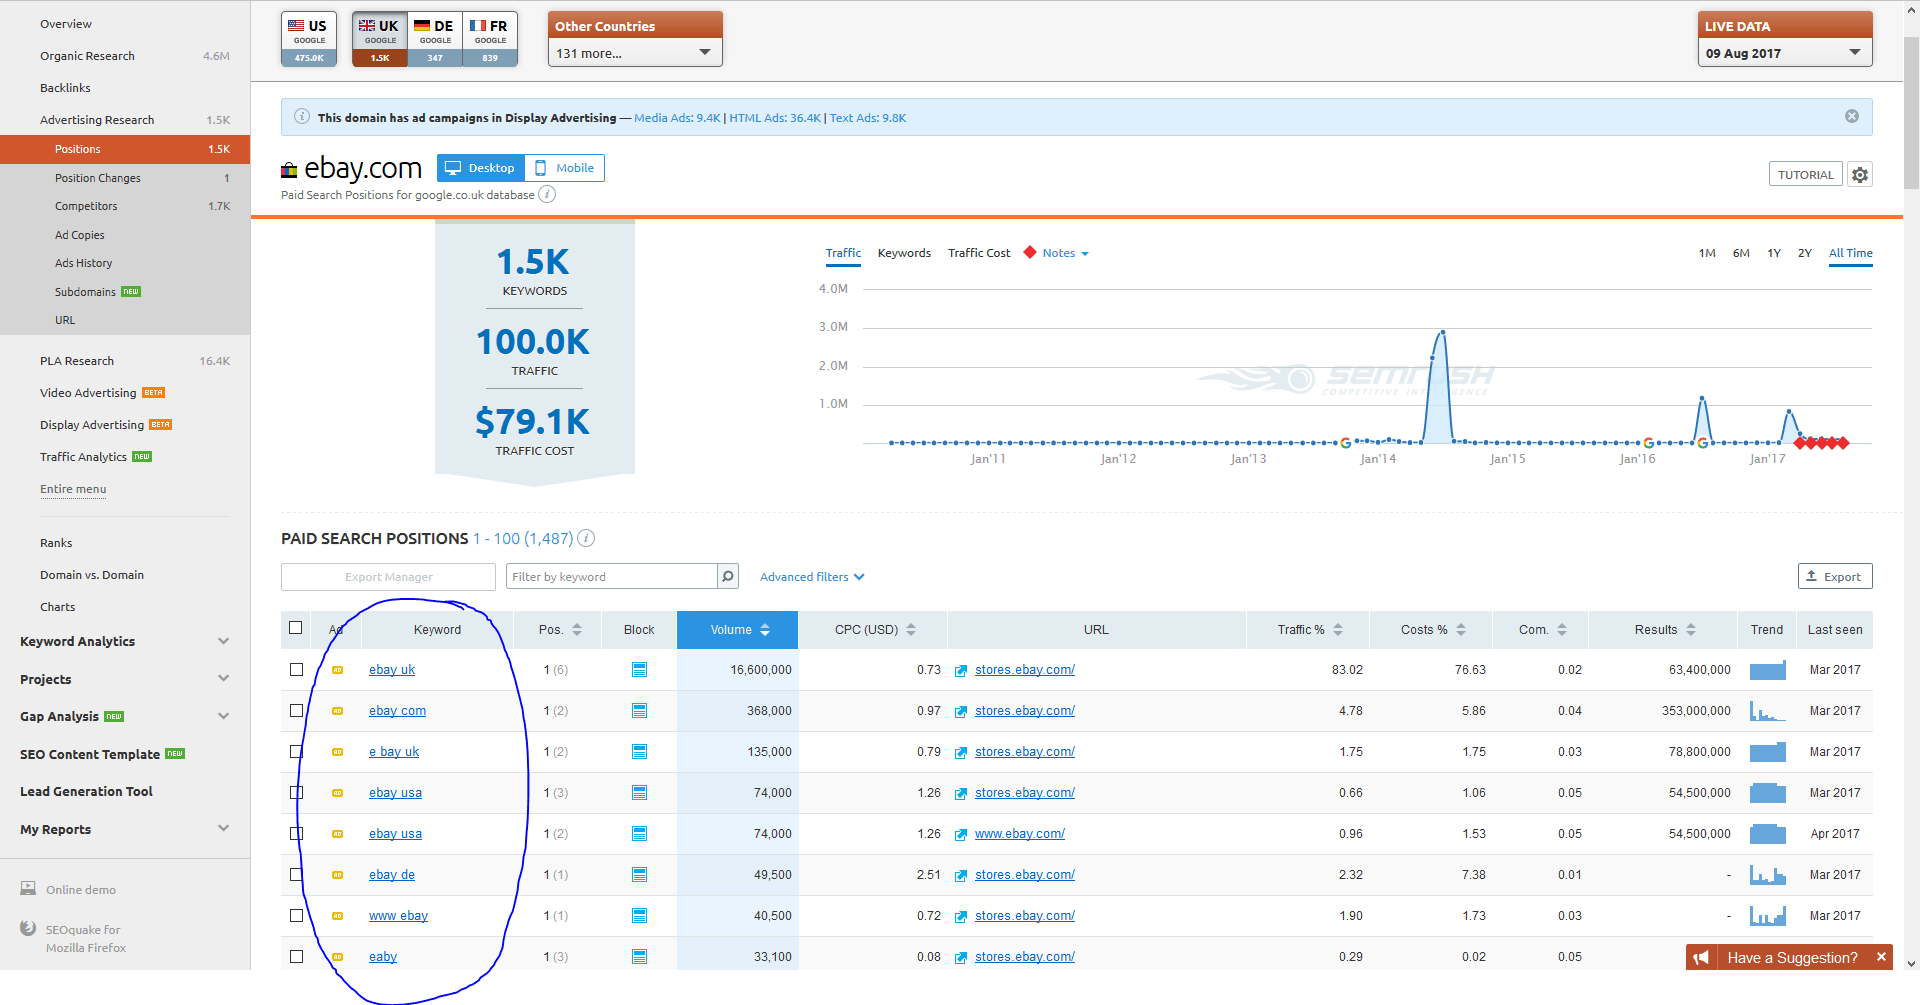Click the Online demo icon in sidebar
The image size is (1920, 1005).
point(28,888)
